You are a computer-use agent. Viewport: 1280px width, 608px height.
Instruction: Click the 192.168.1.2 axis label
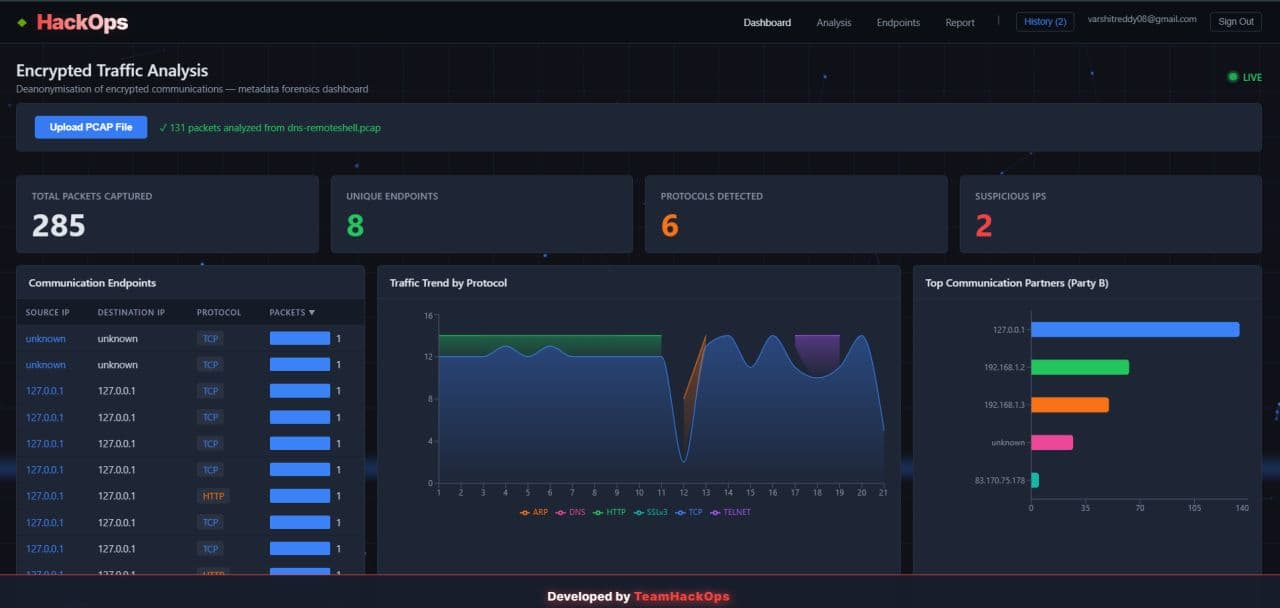tap(1005, 368)
